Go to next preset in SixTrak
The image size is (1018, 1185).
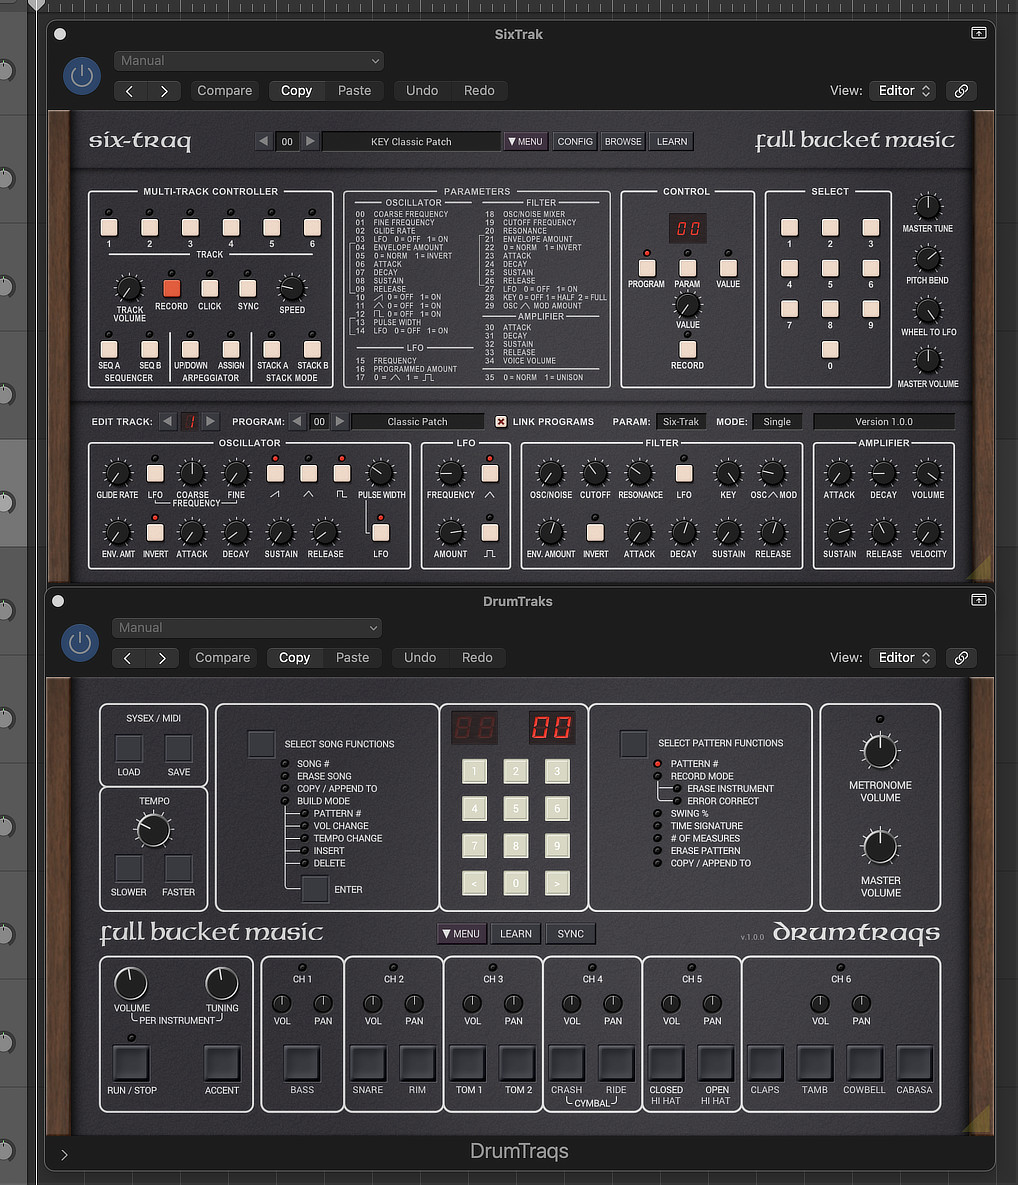(164, 91)
